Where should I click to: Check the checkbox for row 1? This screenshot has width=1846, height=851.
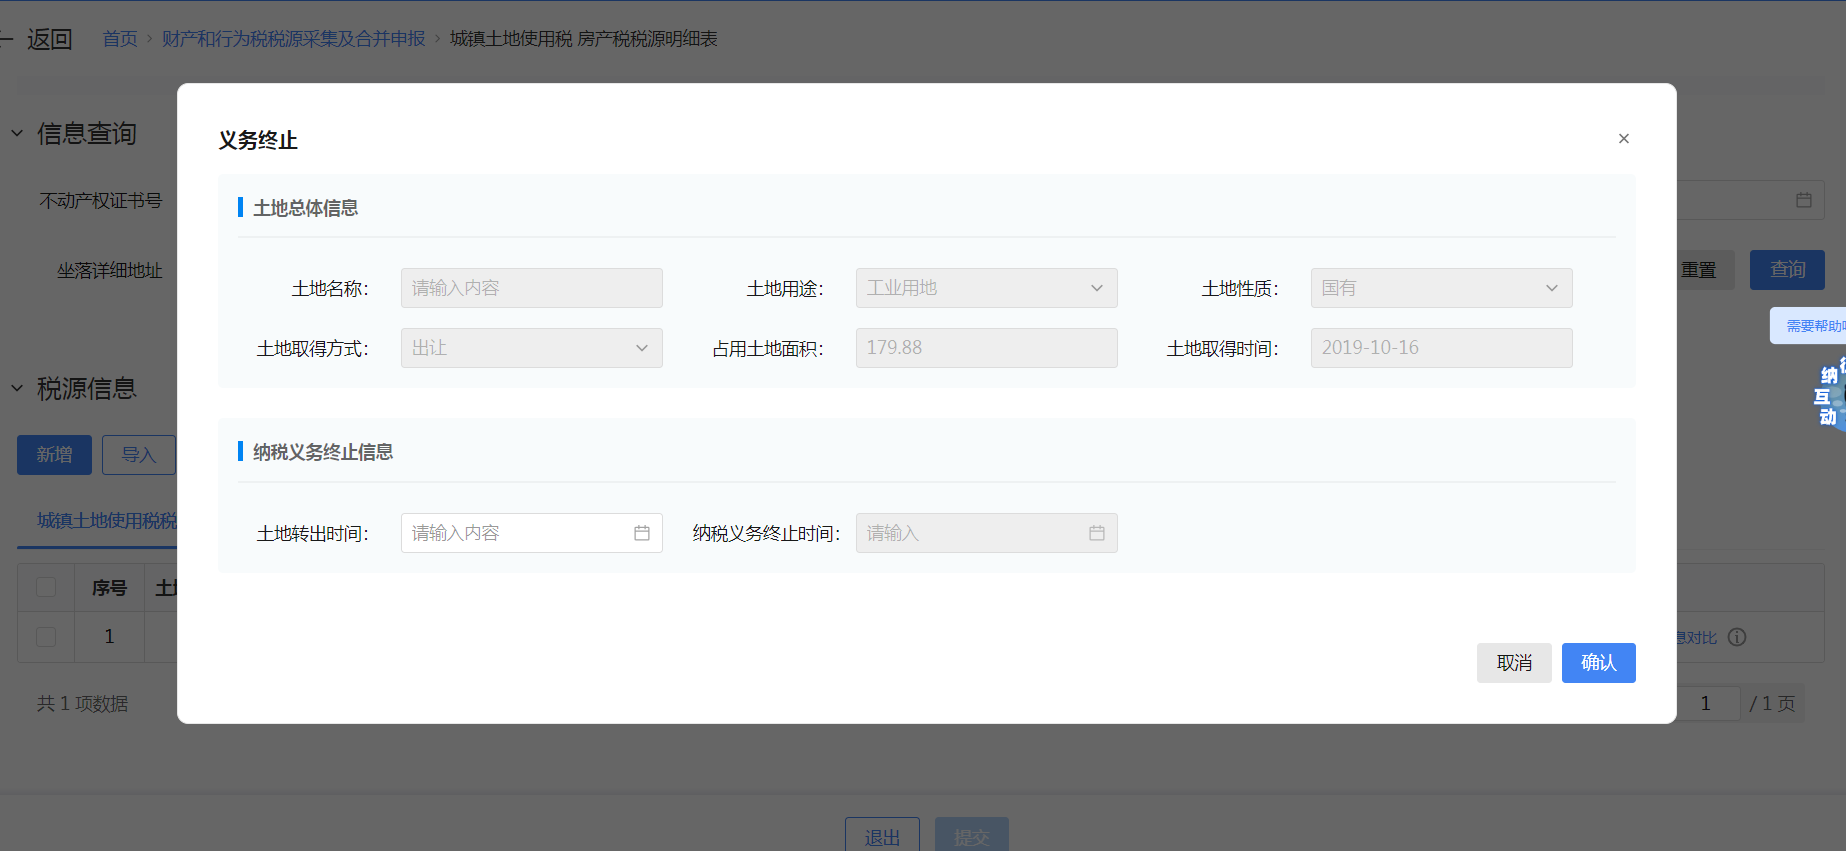[x=46, y=637]
